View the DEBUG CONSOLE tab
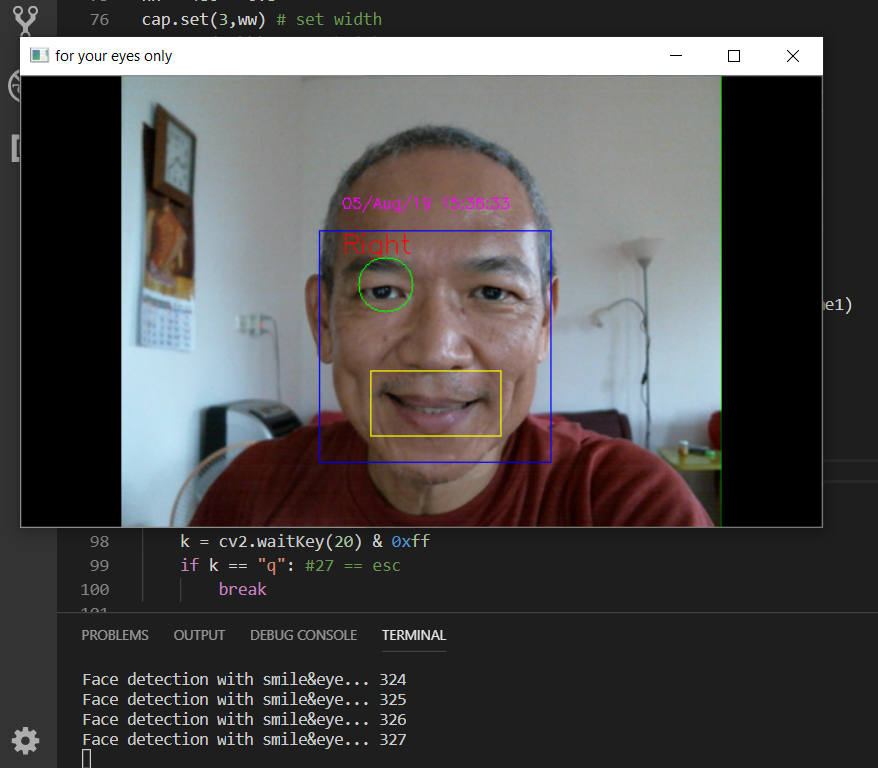The width and height of the screenshot is (878, 768). (303, 635)
